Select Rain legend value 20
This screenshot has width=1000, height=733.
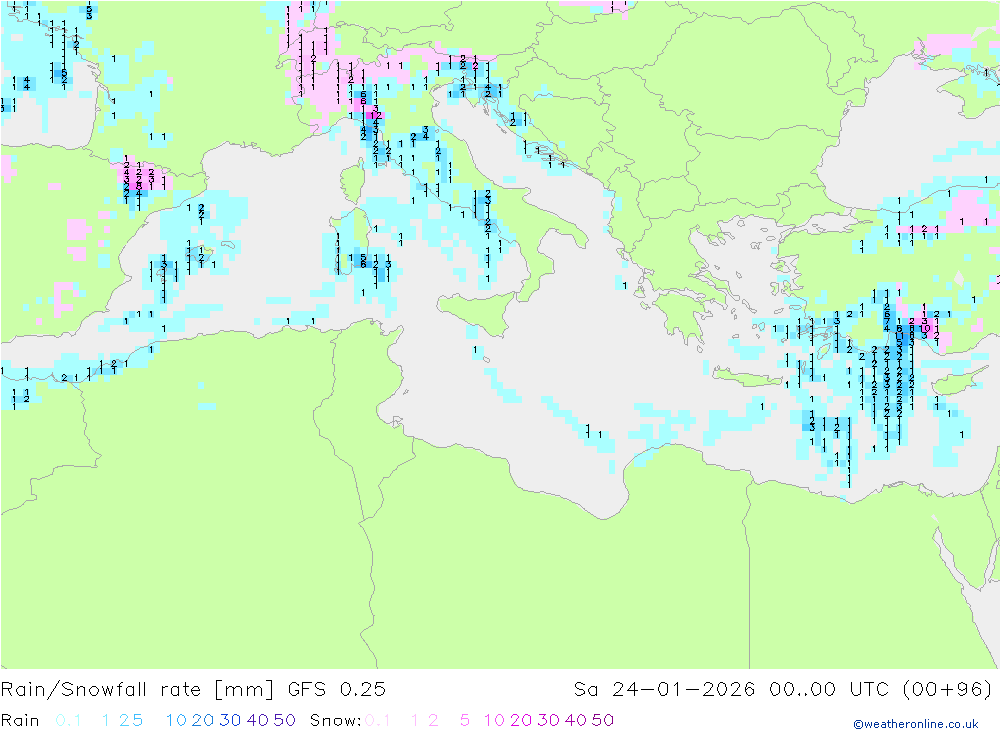pos(203,720)
